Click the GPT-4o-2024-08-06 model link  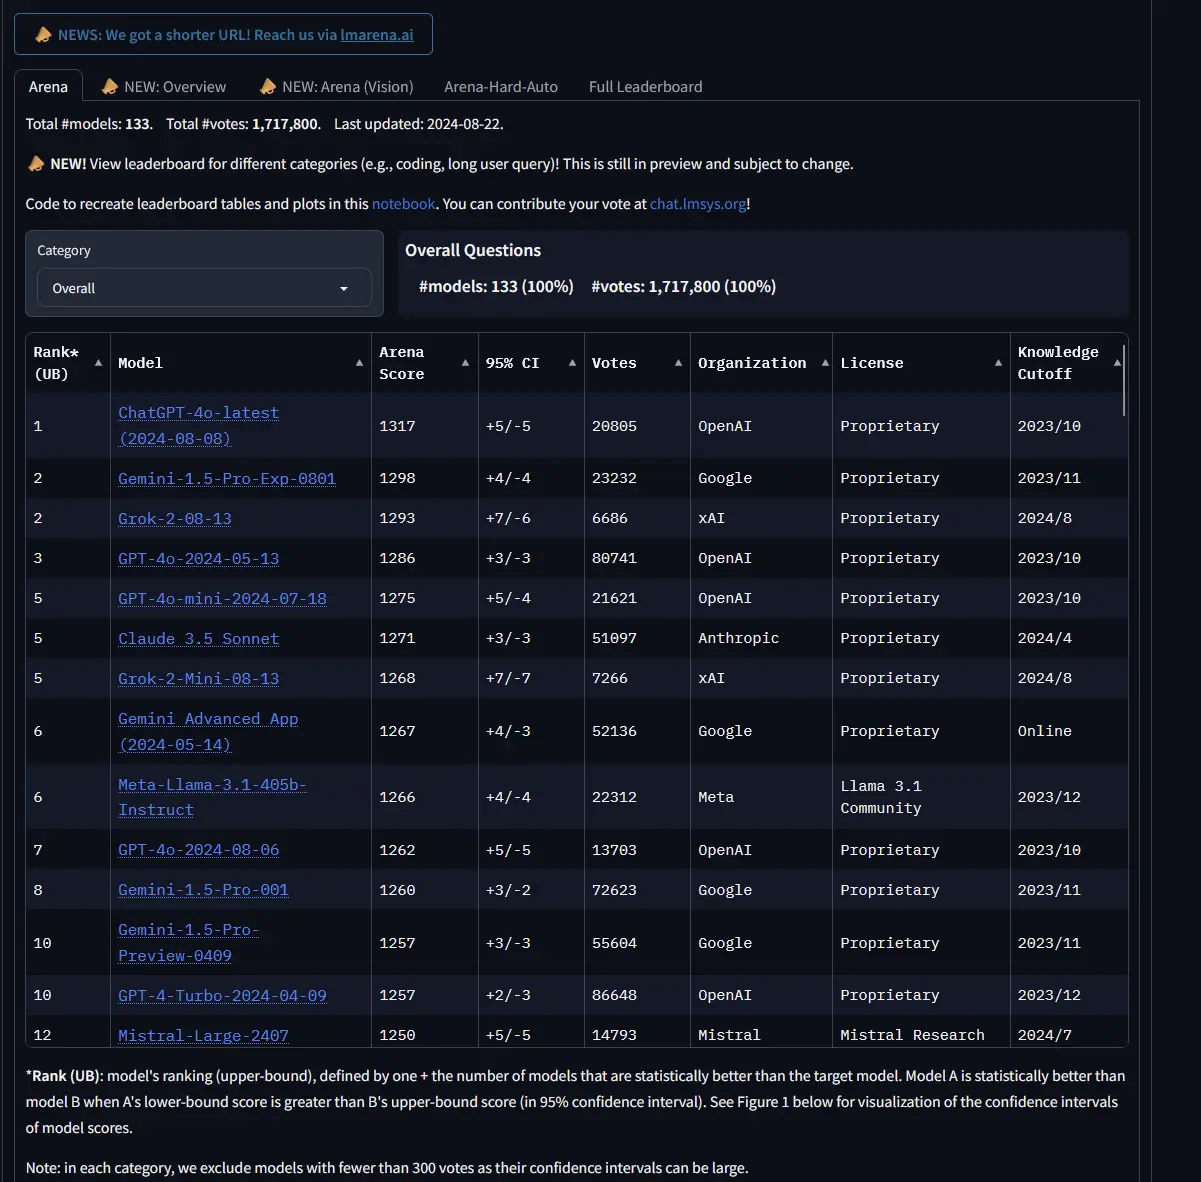[x=199, y=850]
